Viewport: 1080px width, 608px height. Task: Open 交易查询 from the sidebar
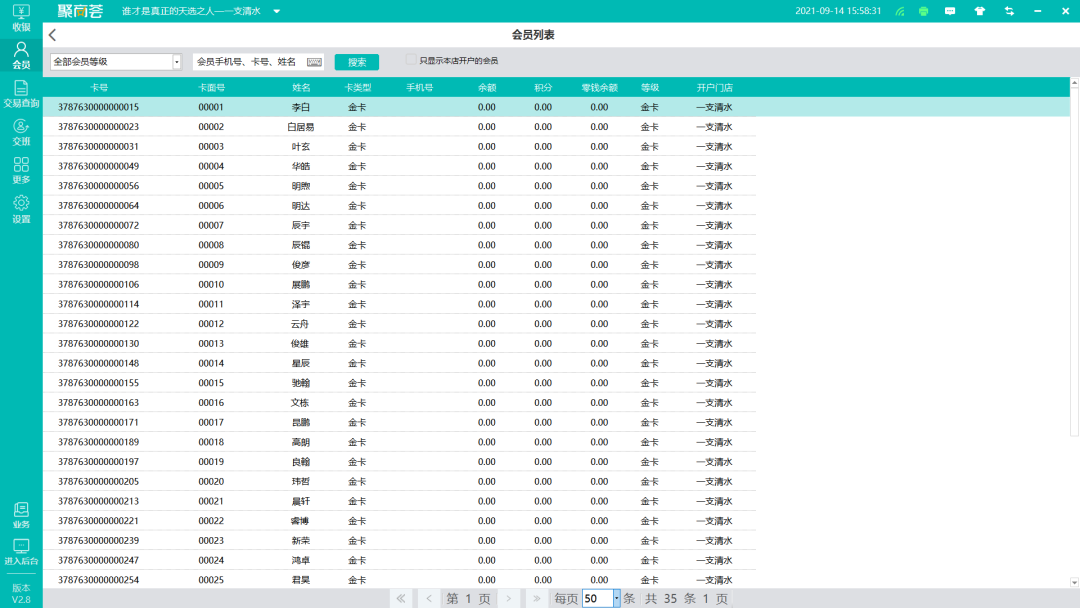tap(20, 95)
